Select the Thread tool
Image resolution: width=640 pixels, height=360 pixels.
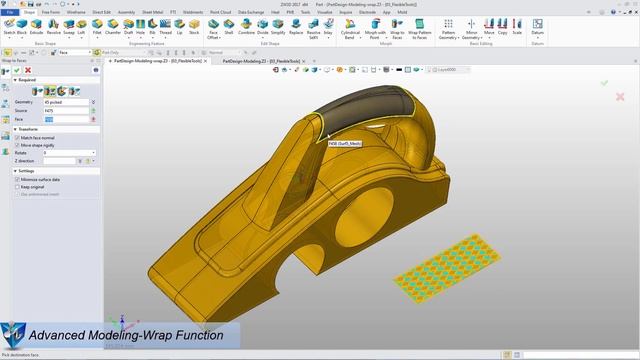click(165, 27)
